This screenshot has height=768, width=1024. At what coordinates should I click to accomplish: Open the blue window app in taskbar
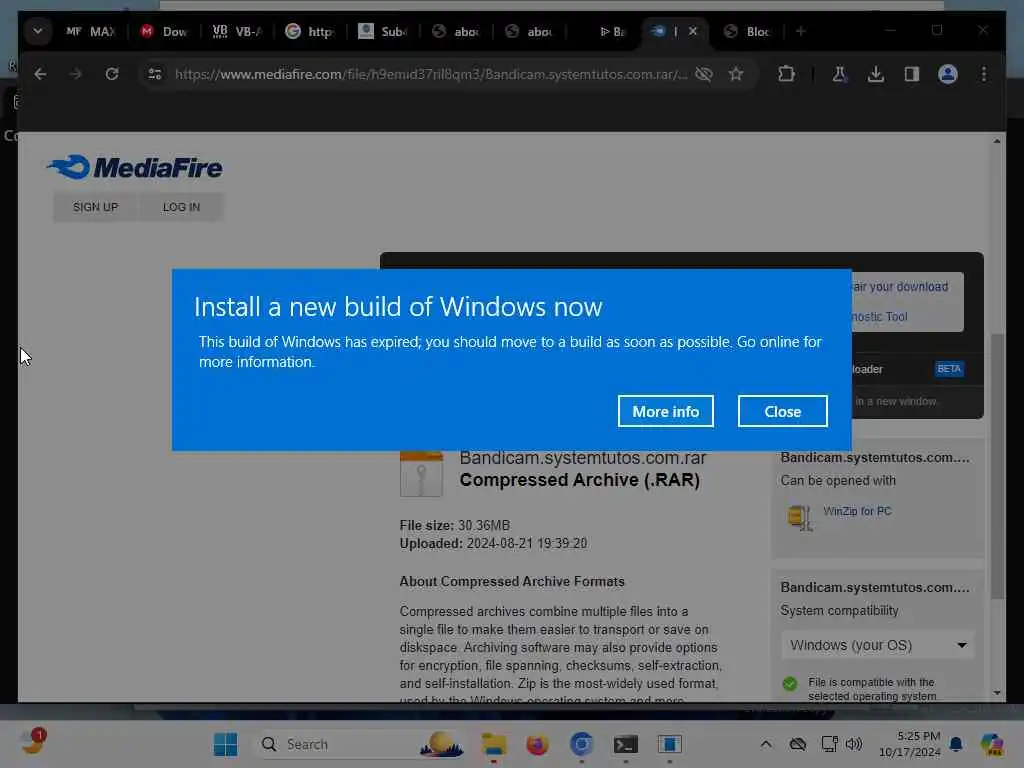669,744
